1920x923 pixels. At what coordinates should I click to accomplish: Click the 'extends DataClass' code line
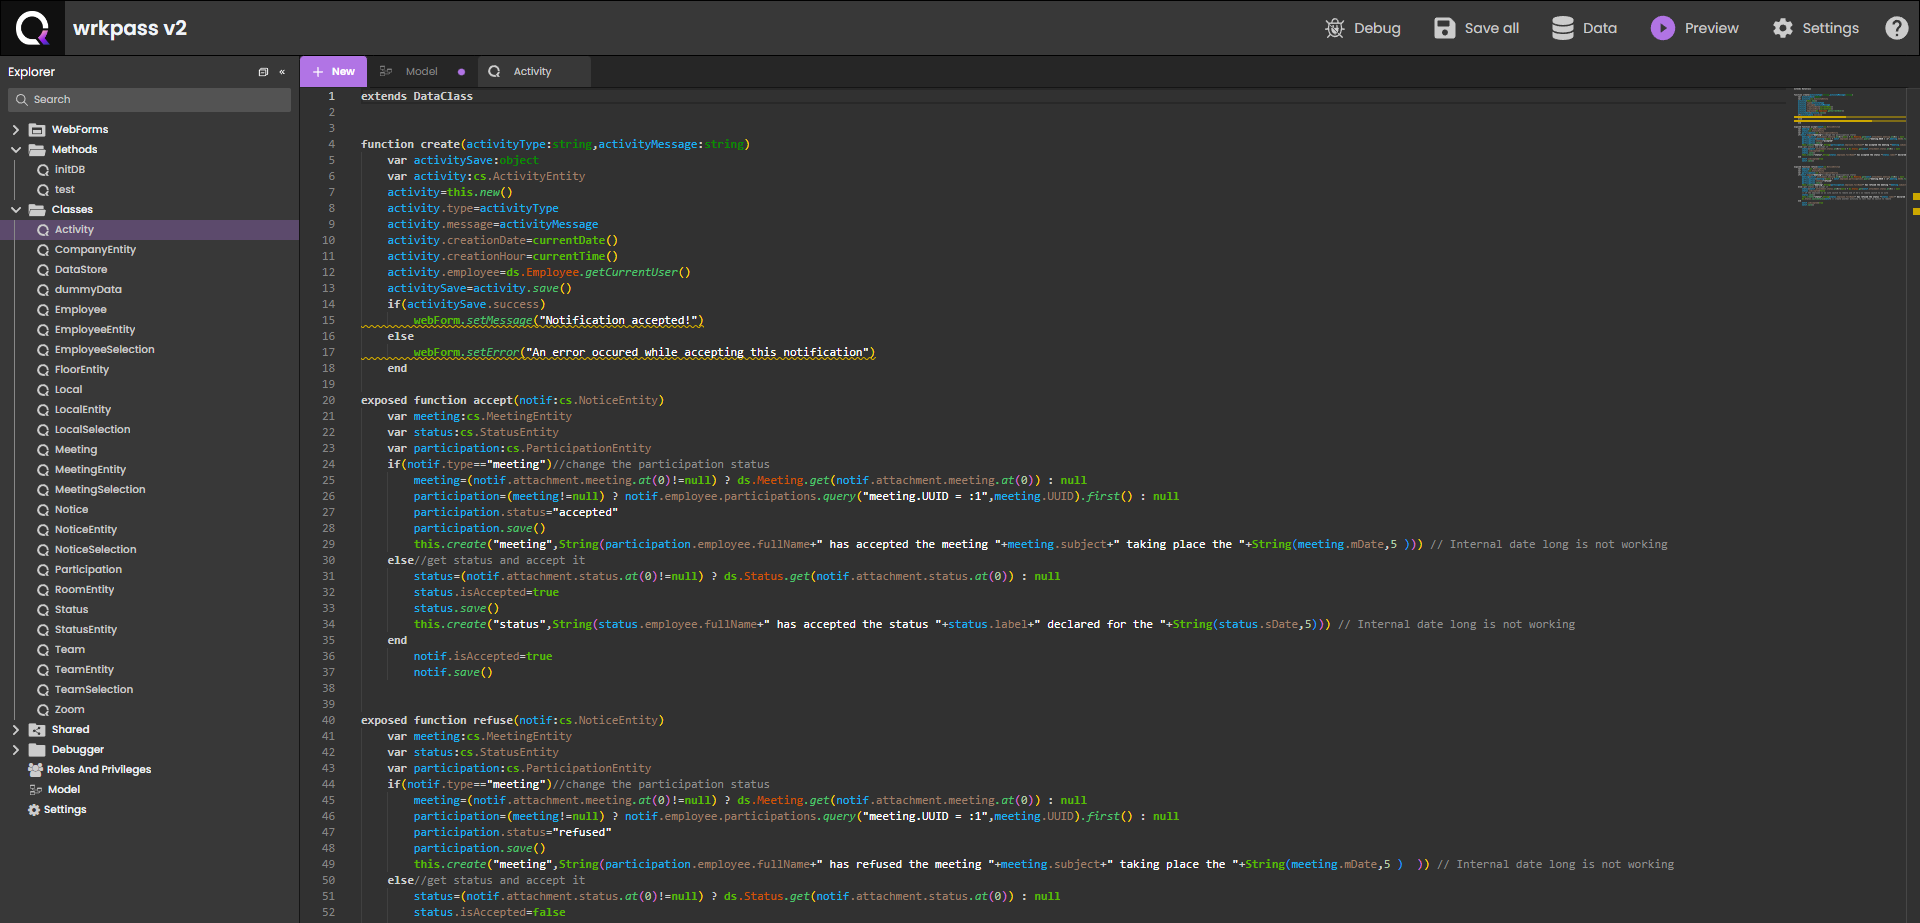click(417, 96)
